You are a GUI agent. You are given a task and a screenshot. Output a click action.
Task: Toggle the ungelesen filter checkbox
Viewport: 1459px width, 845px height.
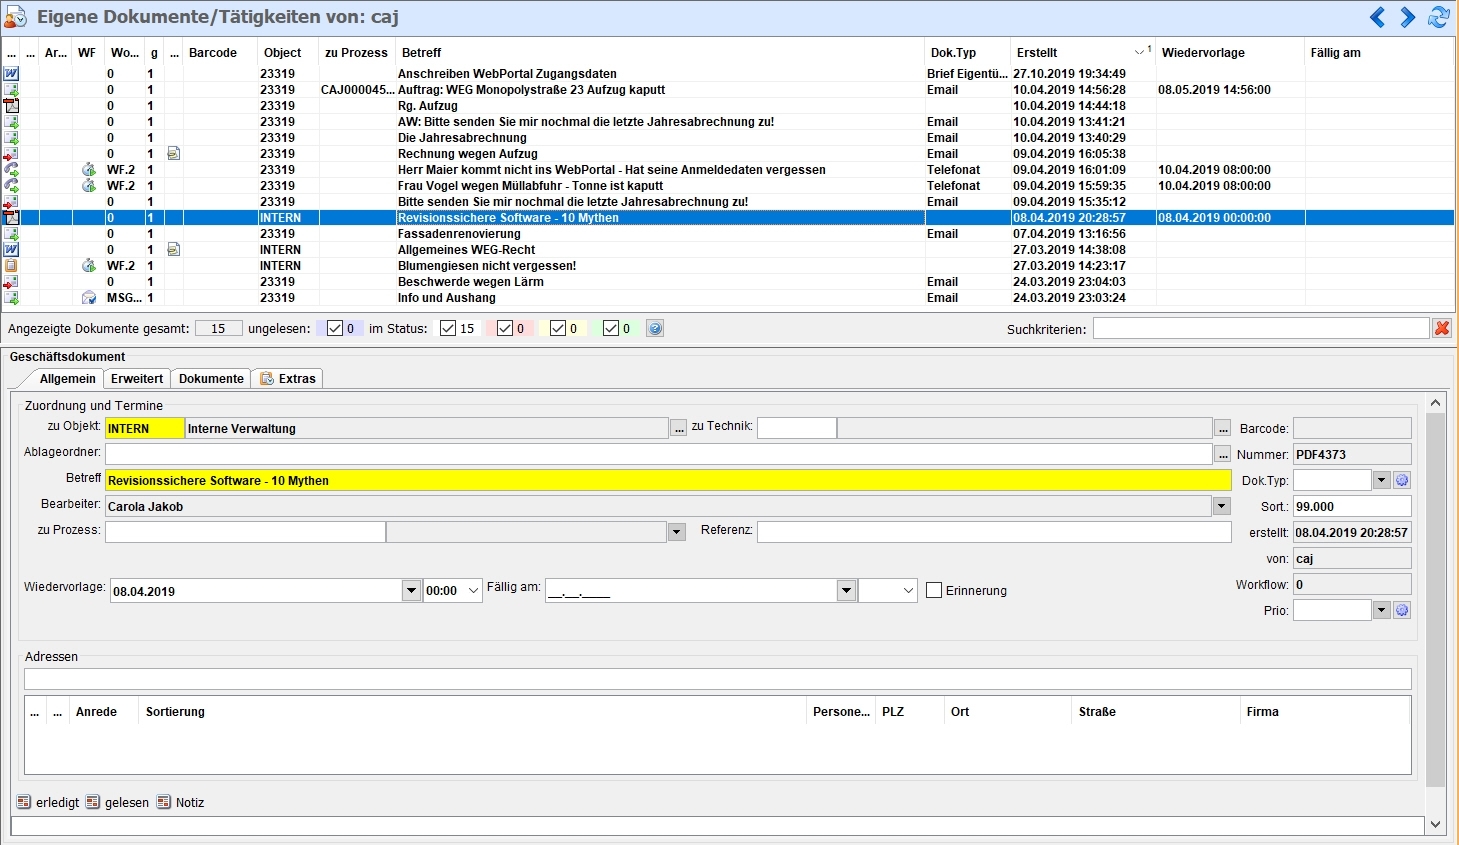click(x=335, y=328)
